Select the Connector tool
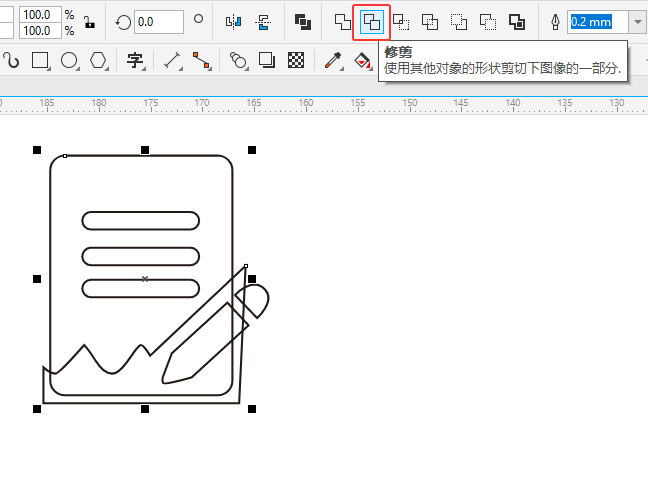This screenshot has height=499, width=648. pyautogui.click(x=202, y=61)
